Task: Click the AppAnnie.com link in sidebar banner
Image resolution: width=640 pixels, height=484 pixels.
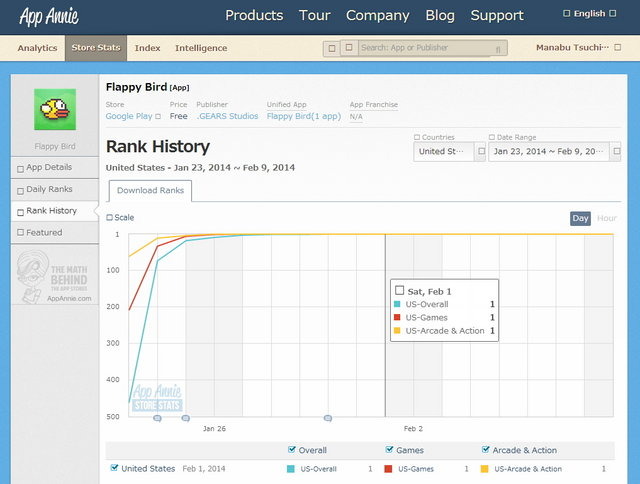Action: point(69,298)
